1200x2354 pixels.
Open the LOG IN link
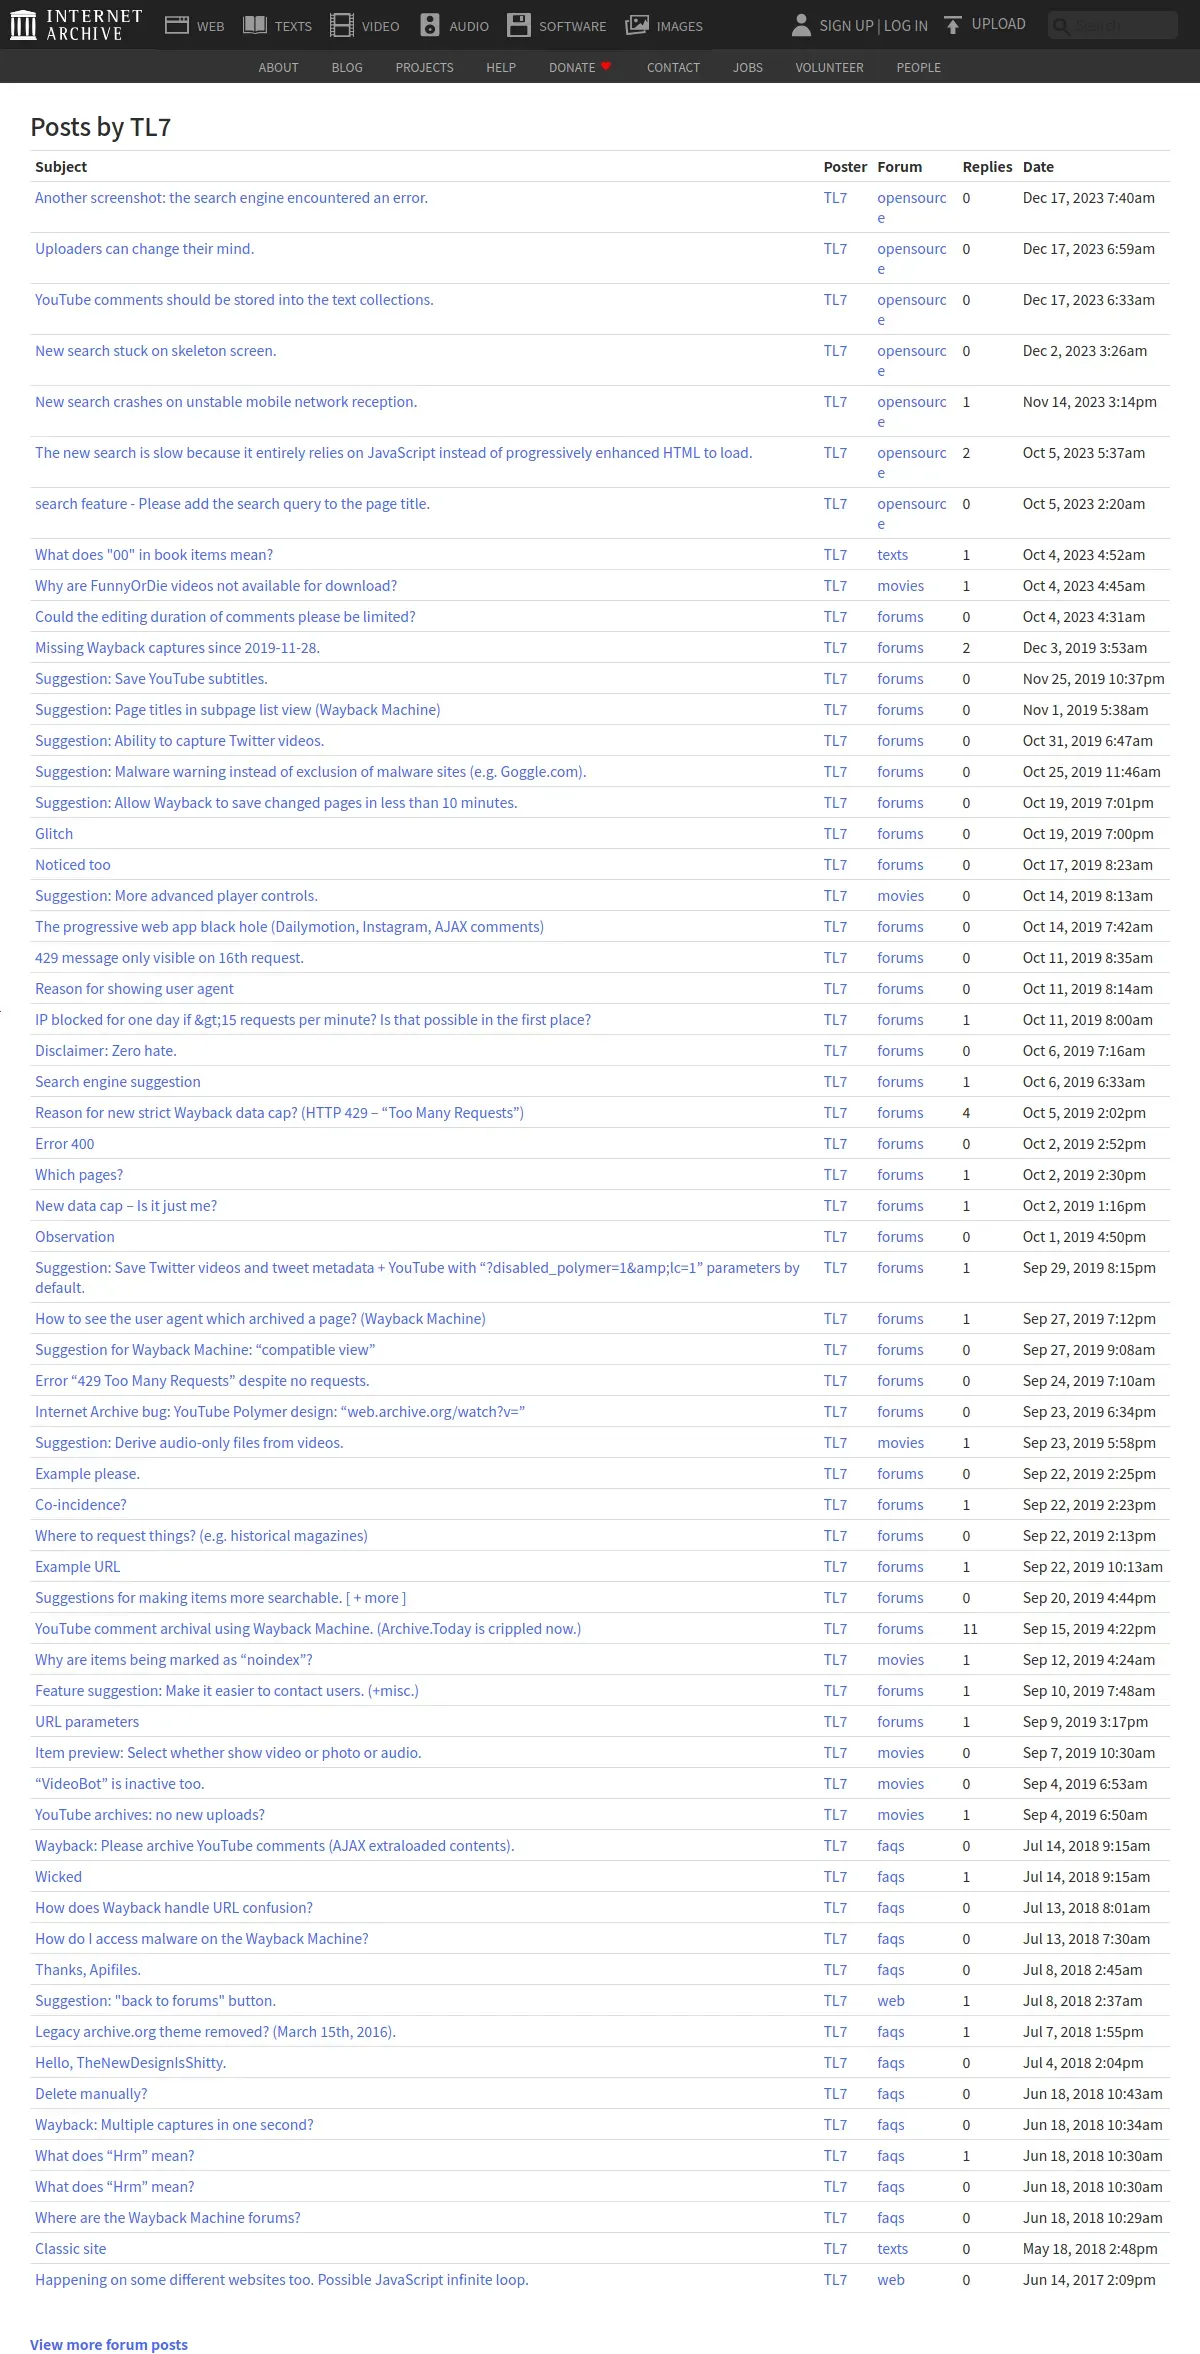point(906,26)
